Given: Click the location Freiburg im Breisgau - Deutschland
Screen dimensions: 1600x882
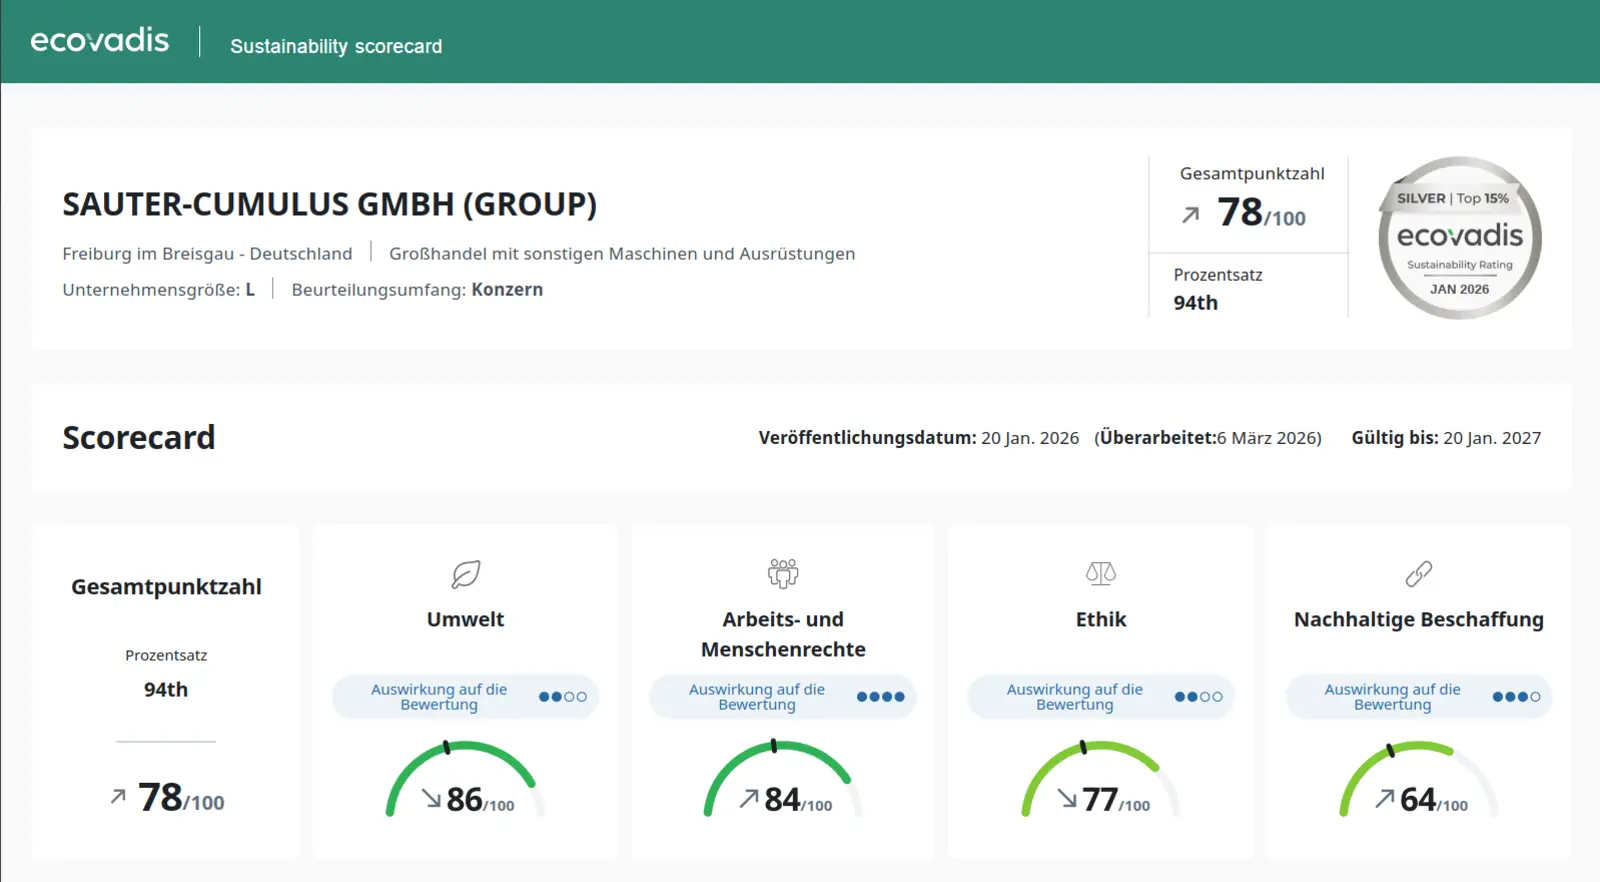Looking at the screenshot, I should click(x=207, y=254).
